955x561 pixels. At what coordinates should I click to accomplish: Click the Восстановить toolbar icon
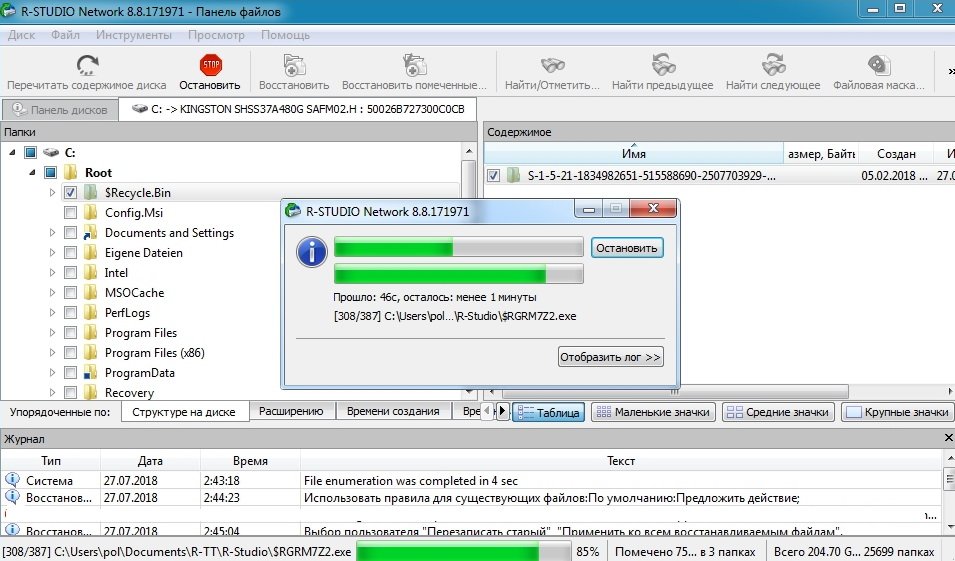(x=294, y=65)
